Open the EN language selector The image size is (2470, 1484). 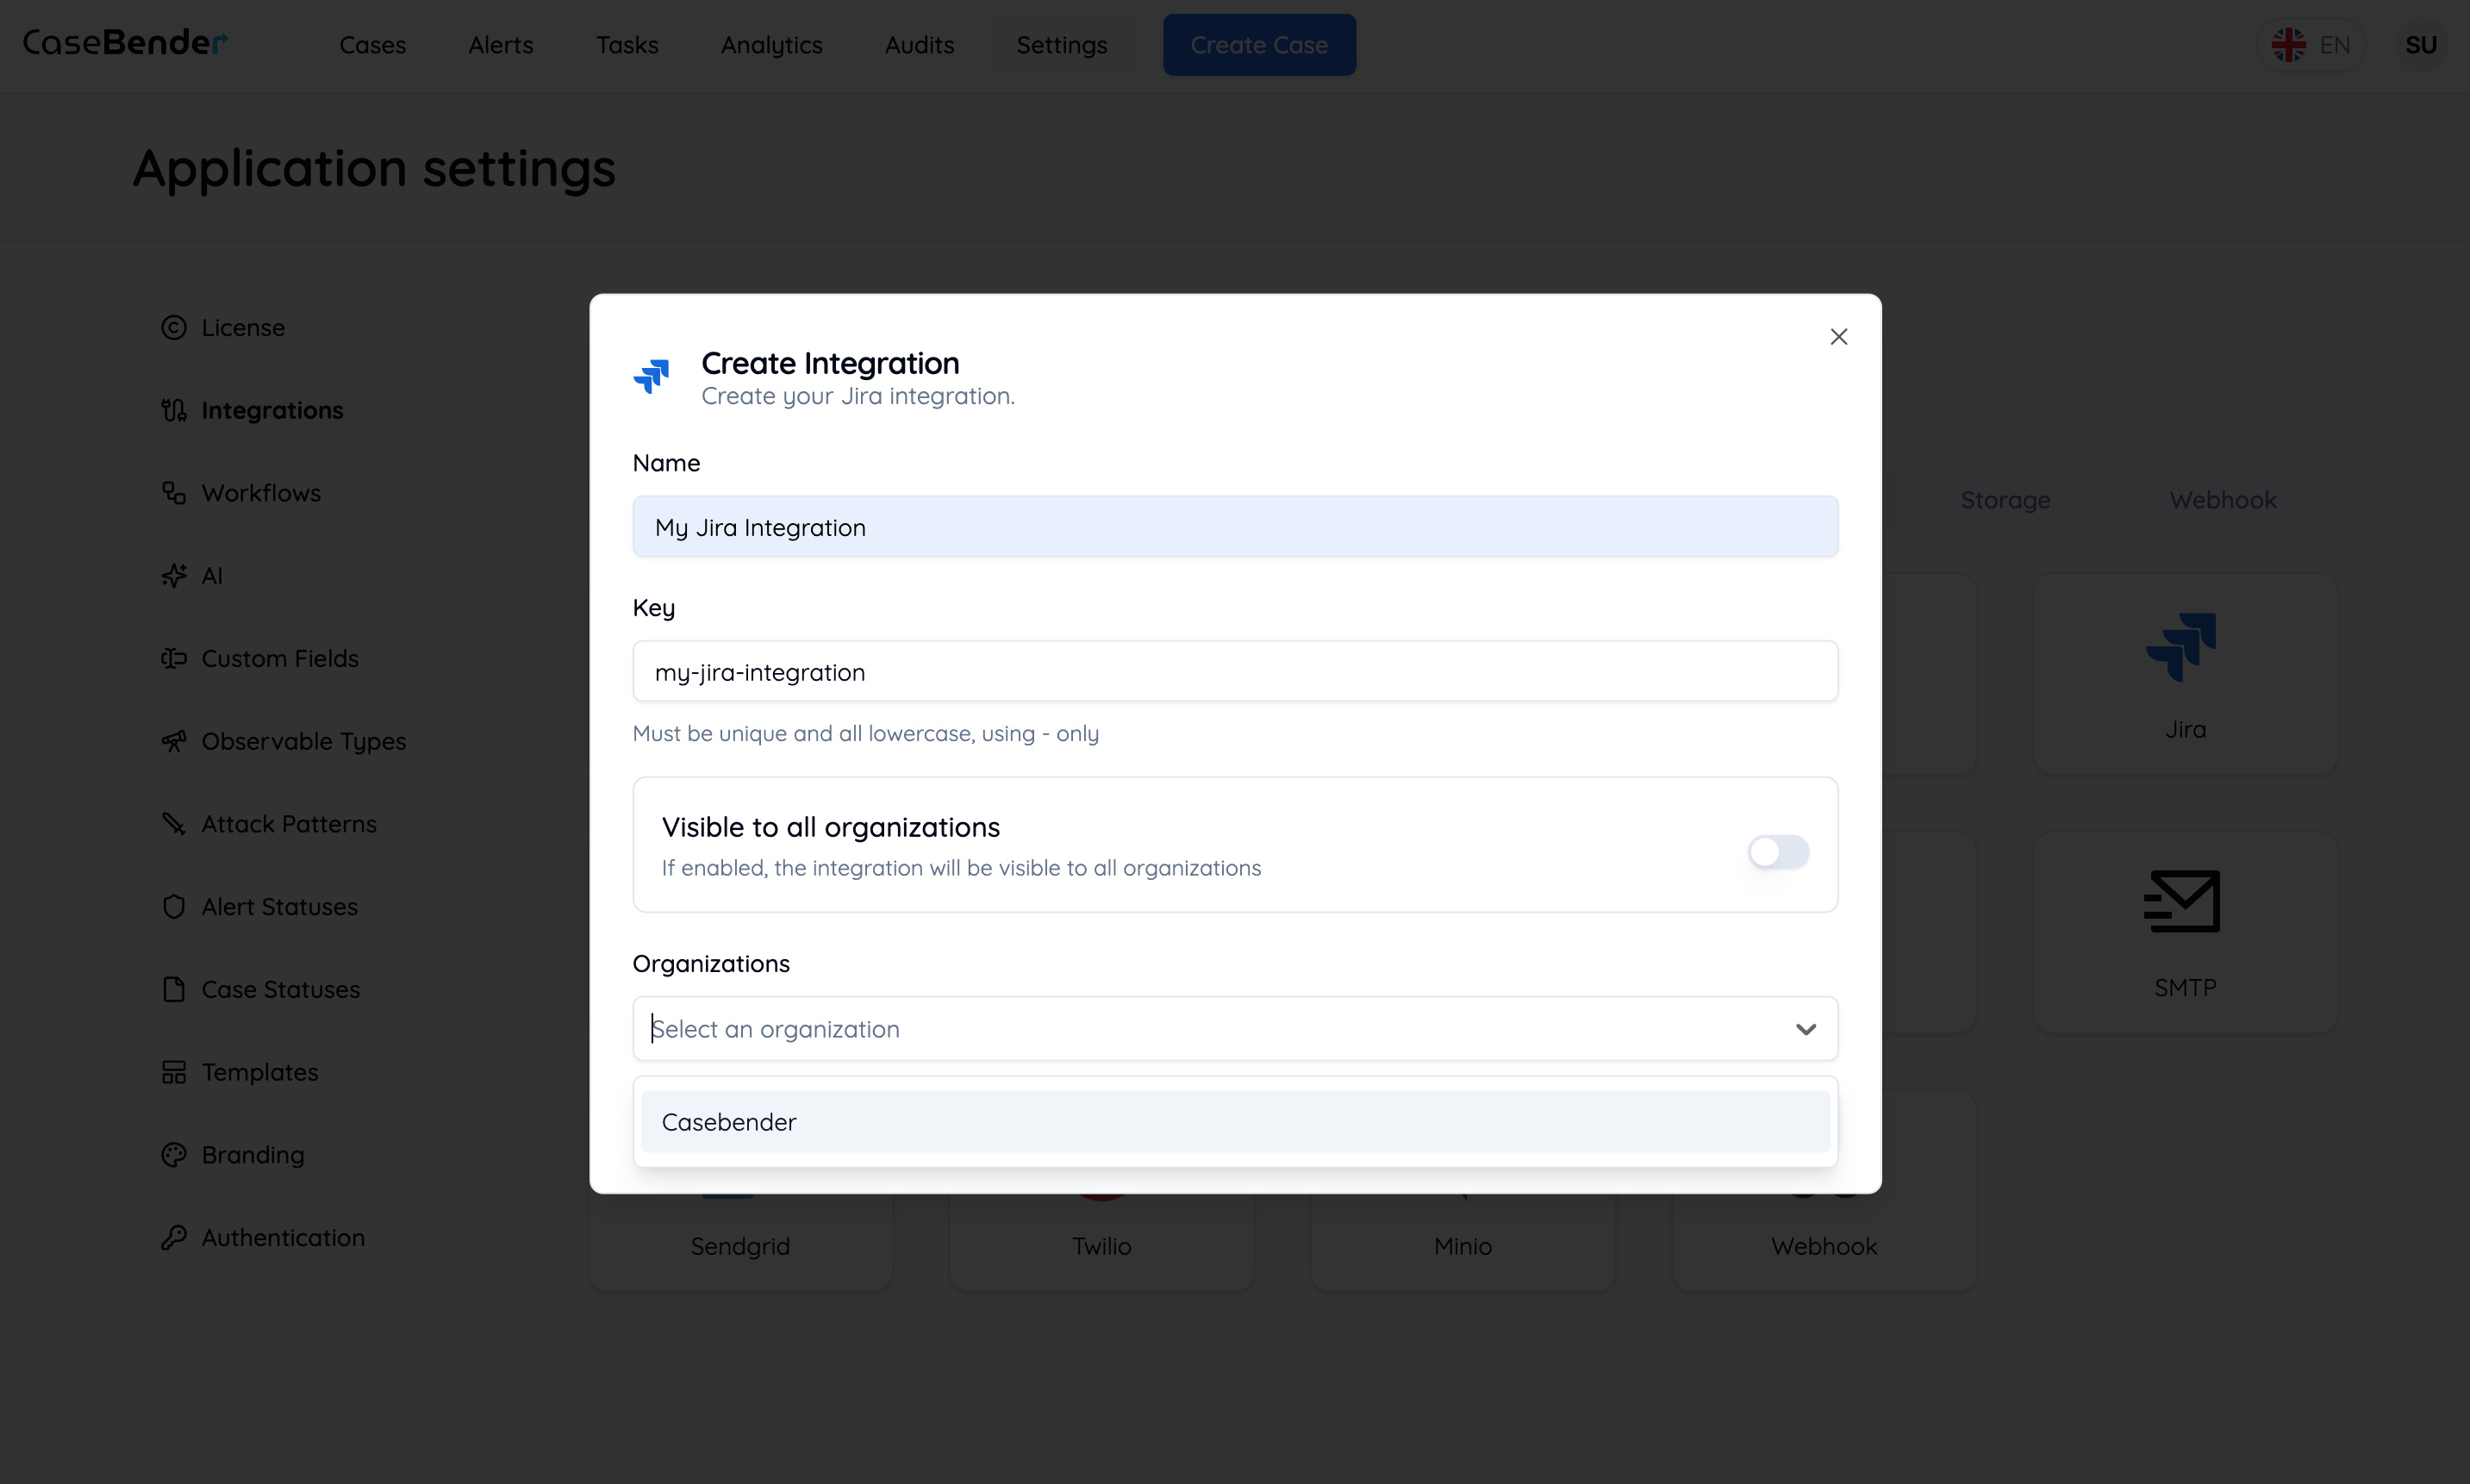tap(2313, 44)
